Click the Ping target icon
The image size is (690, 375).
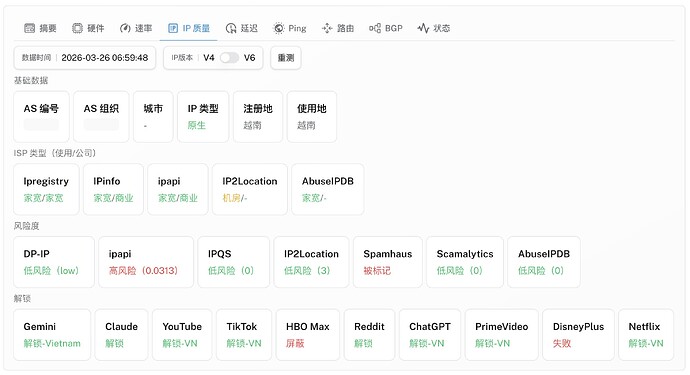tap(279, 28)
